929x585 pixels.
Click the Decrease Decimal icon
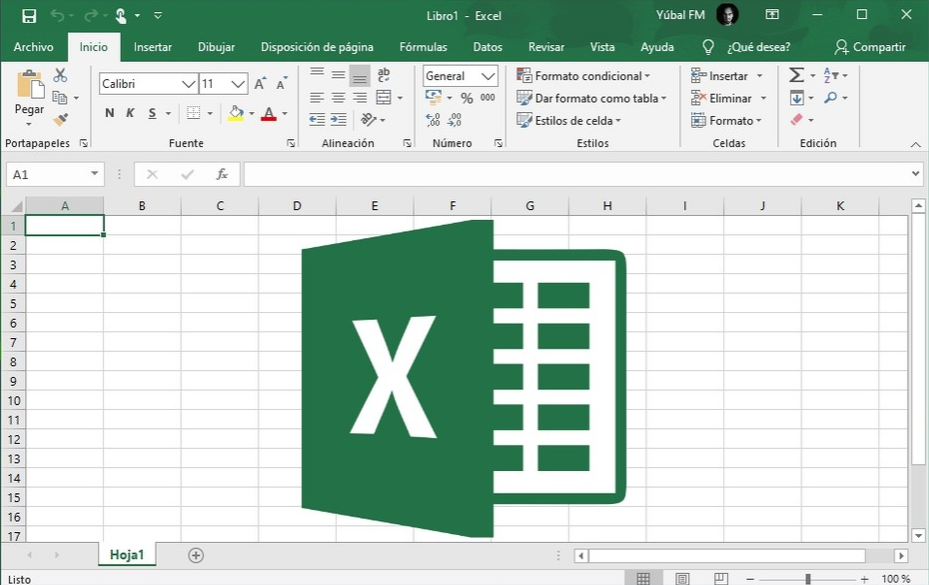[x=454, y=120]
